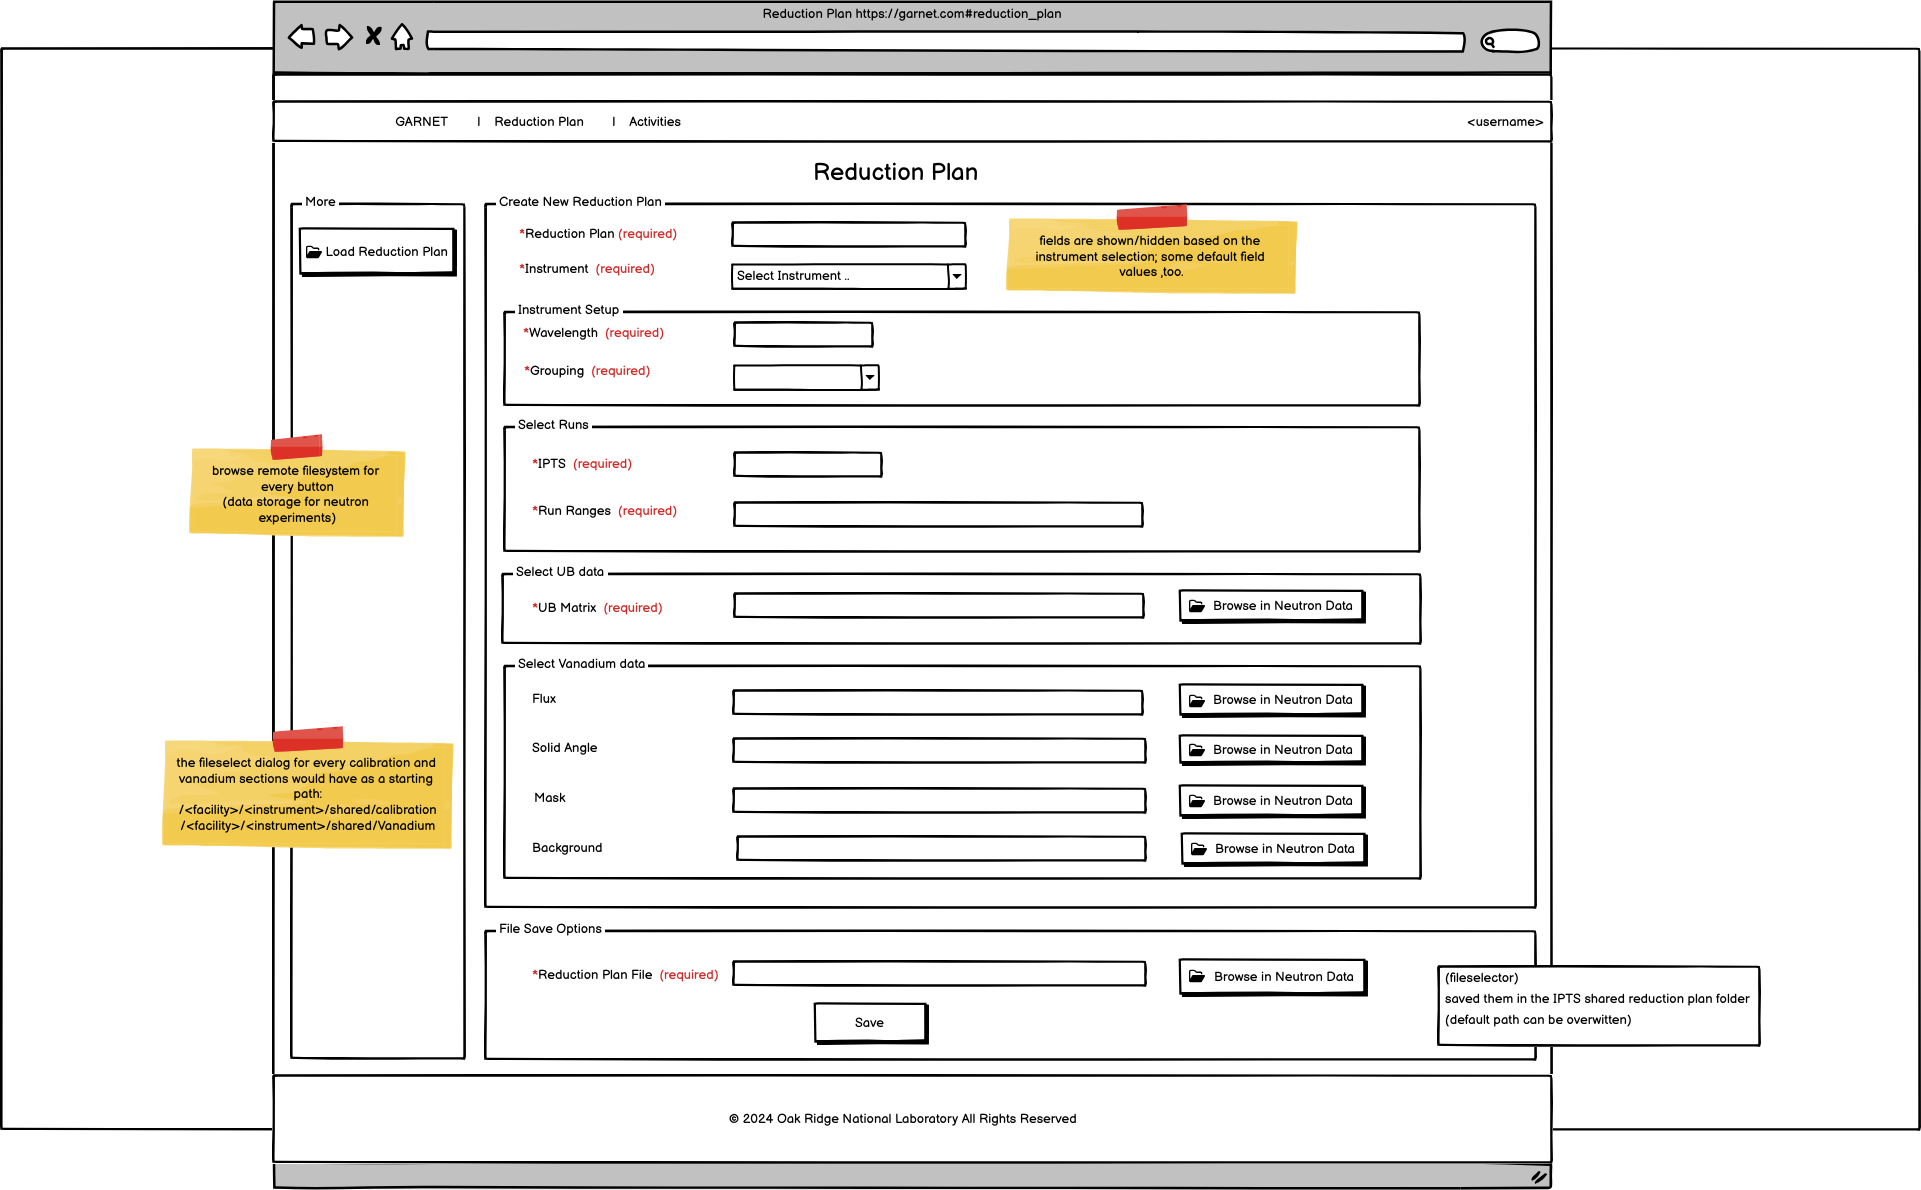Screen dimensions: 1921x1190
Task: Click the Run Ranges text field
Action: [938, 514]
